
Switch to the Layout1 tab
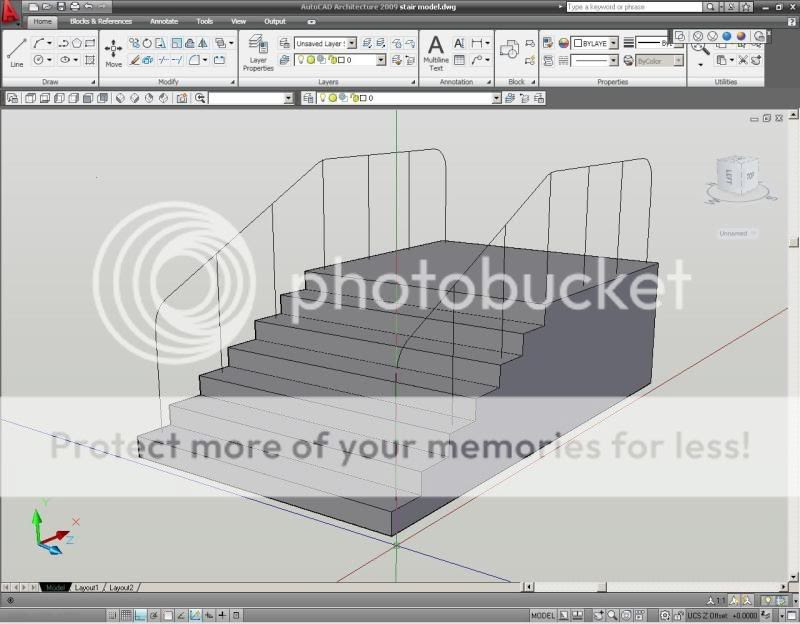[x=87, y=588]
